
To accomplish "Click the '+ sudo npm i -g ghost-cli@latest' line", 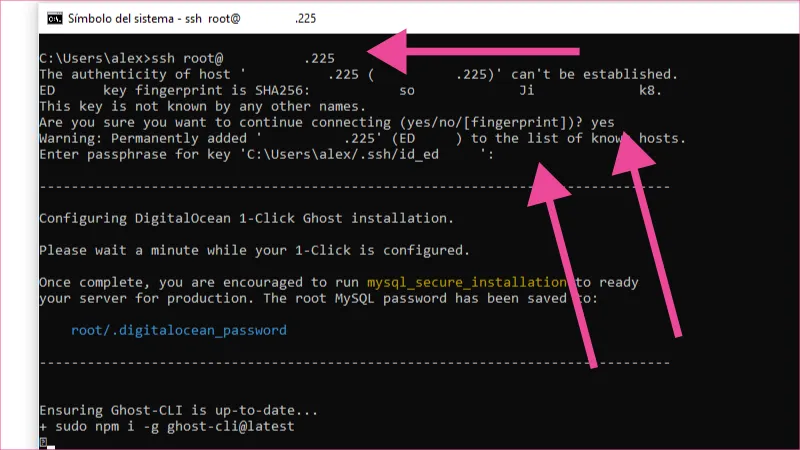I will pos(167,426).
